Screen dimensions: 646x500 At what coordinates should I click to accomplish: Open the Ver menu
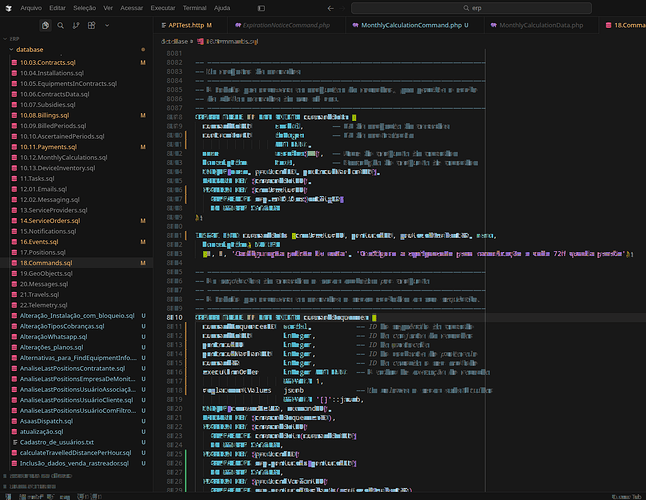click(108, 8)
